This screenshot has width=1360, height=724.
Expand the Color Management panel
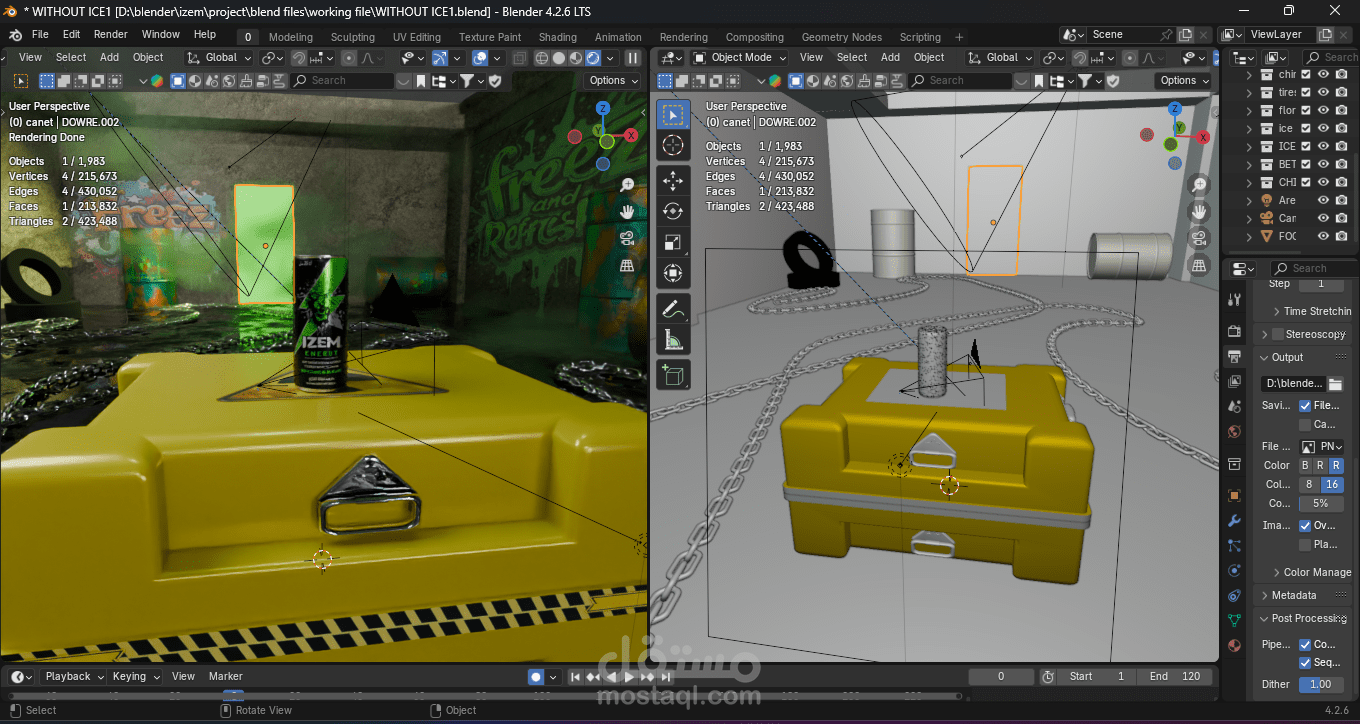tap(1309, 572)
